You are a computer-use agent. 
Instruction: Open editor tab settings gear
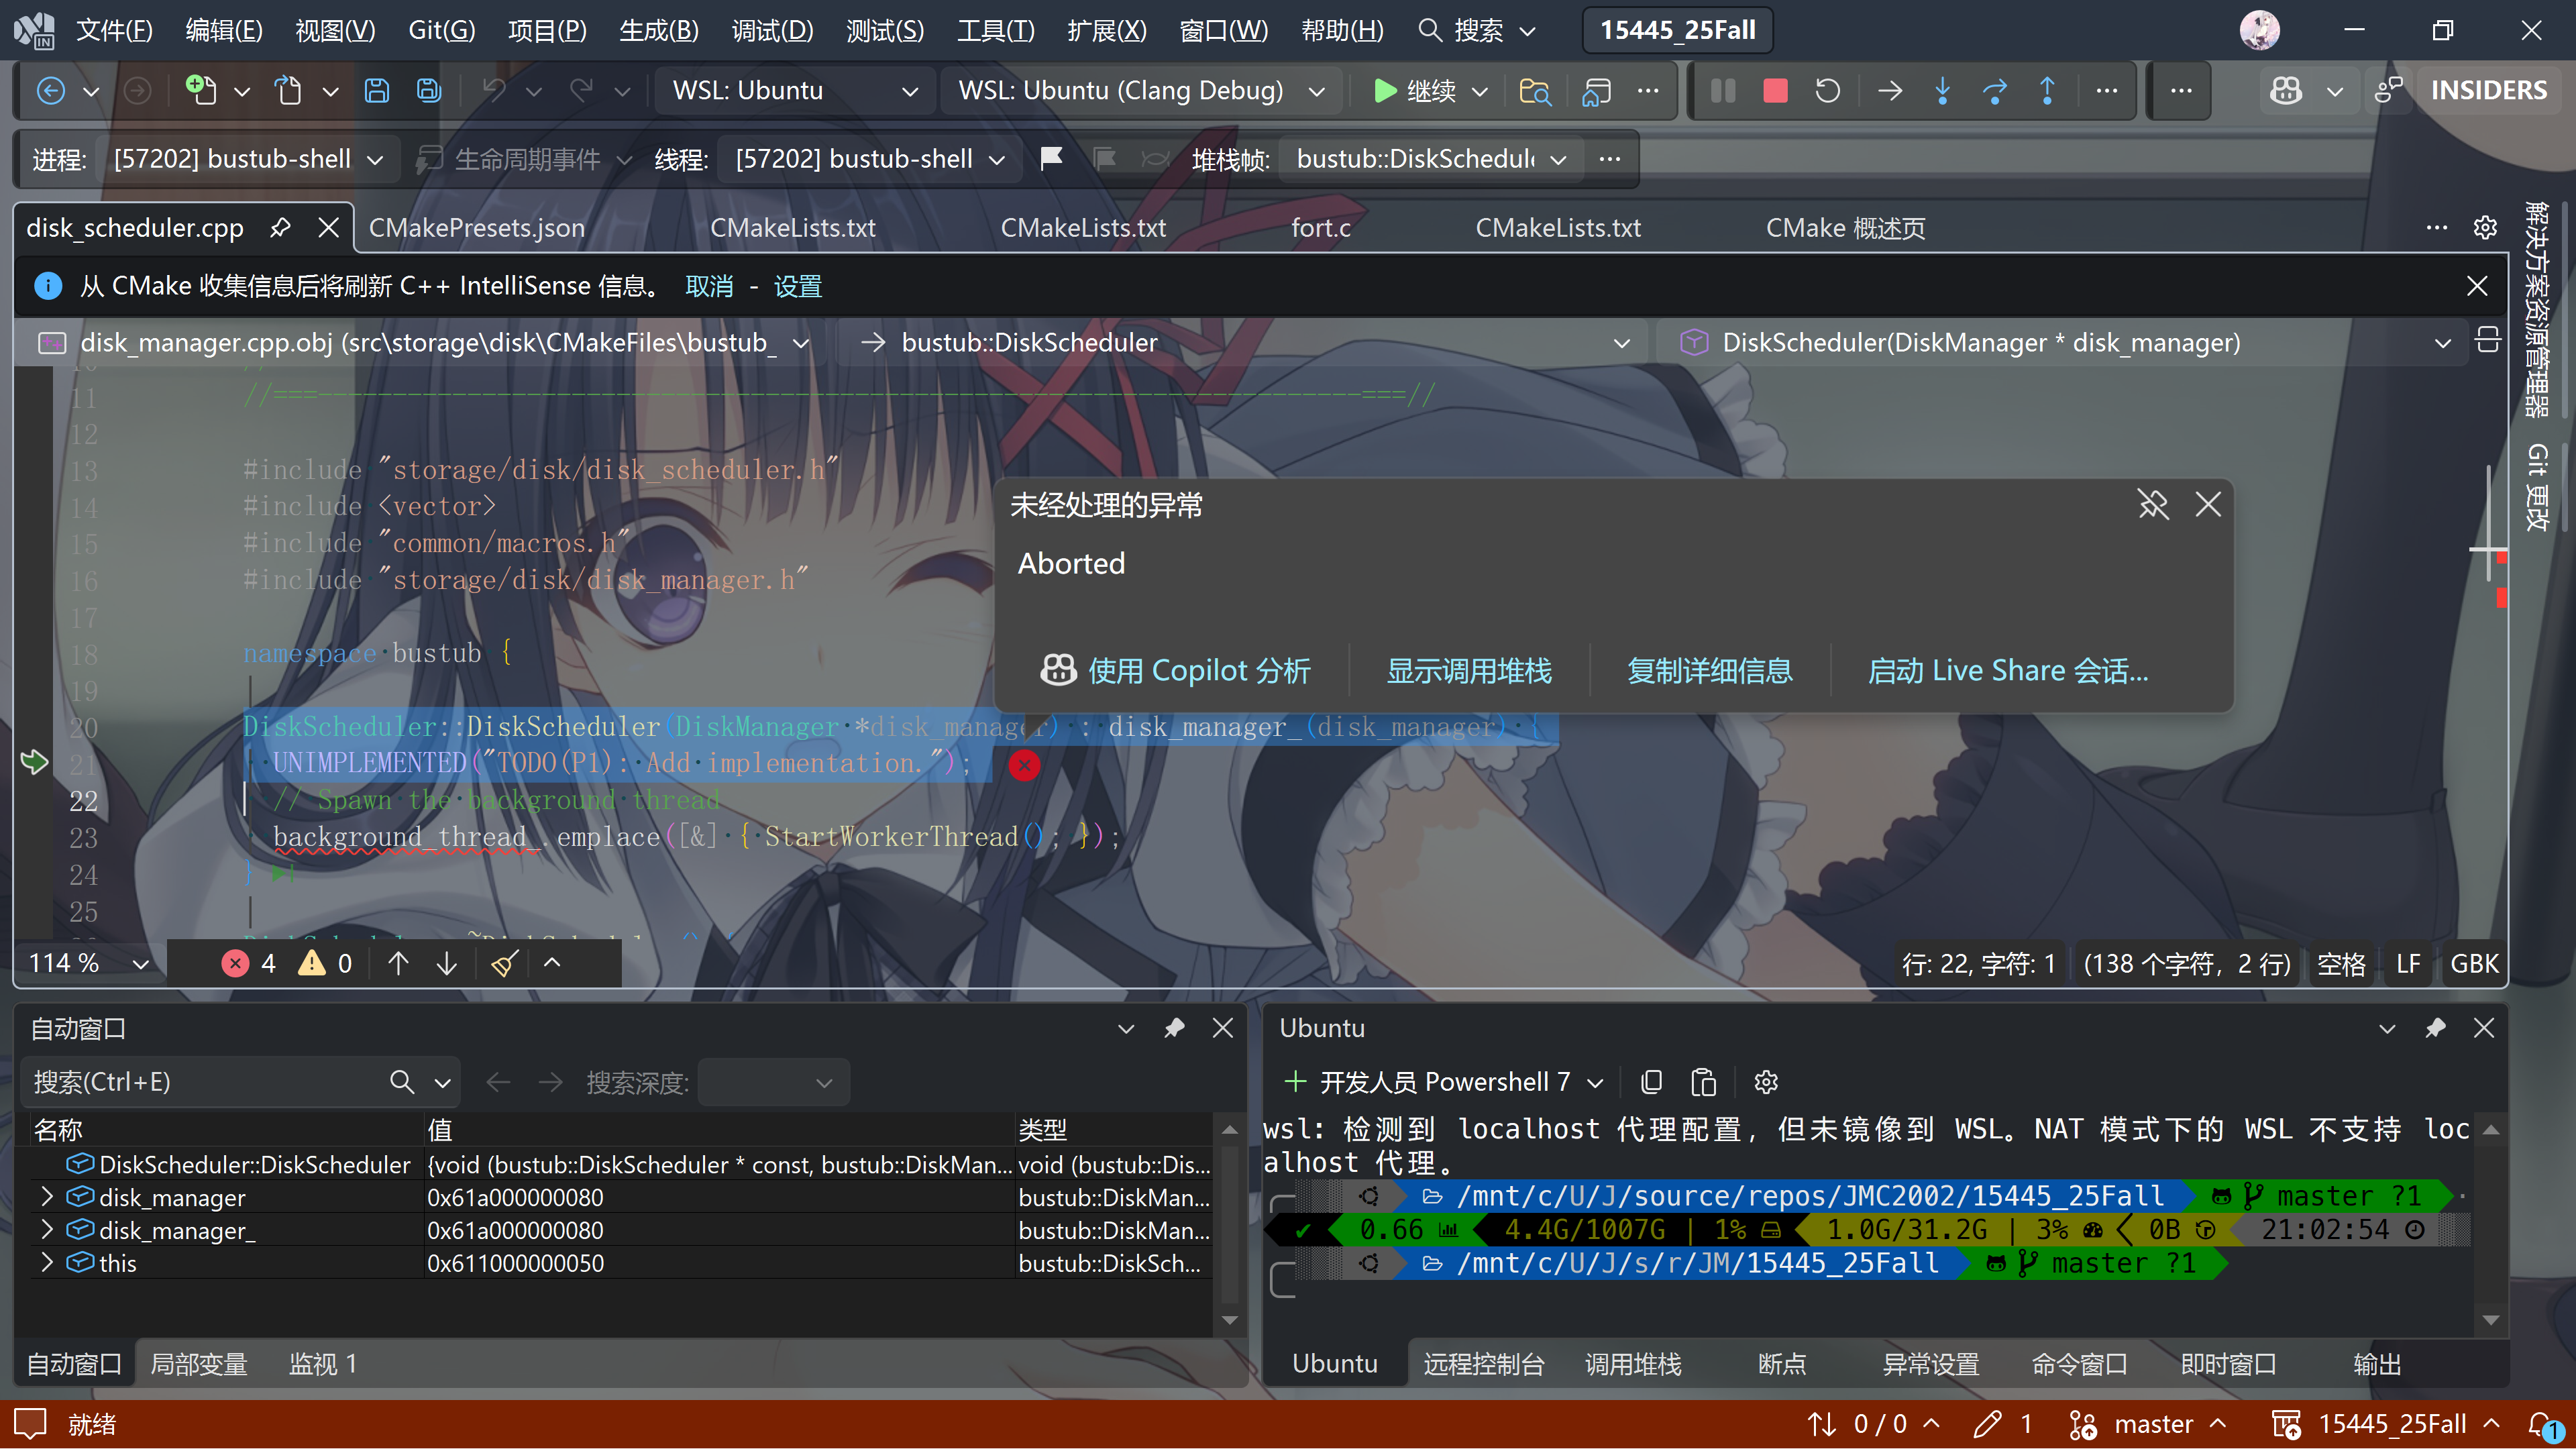click(2485, 228)
